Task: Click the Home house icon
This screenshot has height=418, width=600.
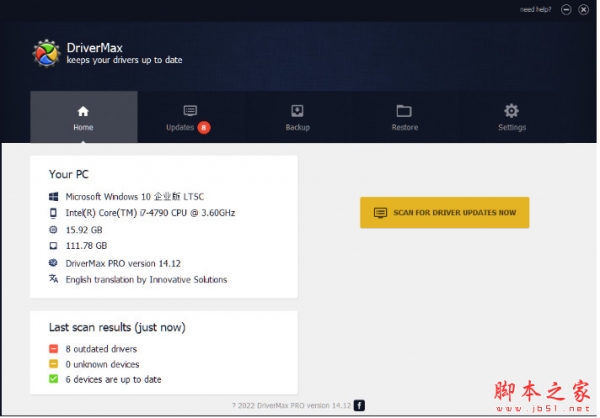Action: 83,111
